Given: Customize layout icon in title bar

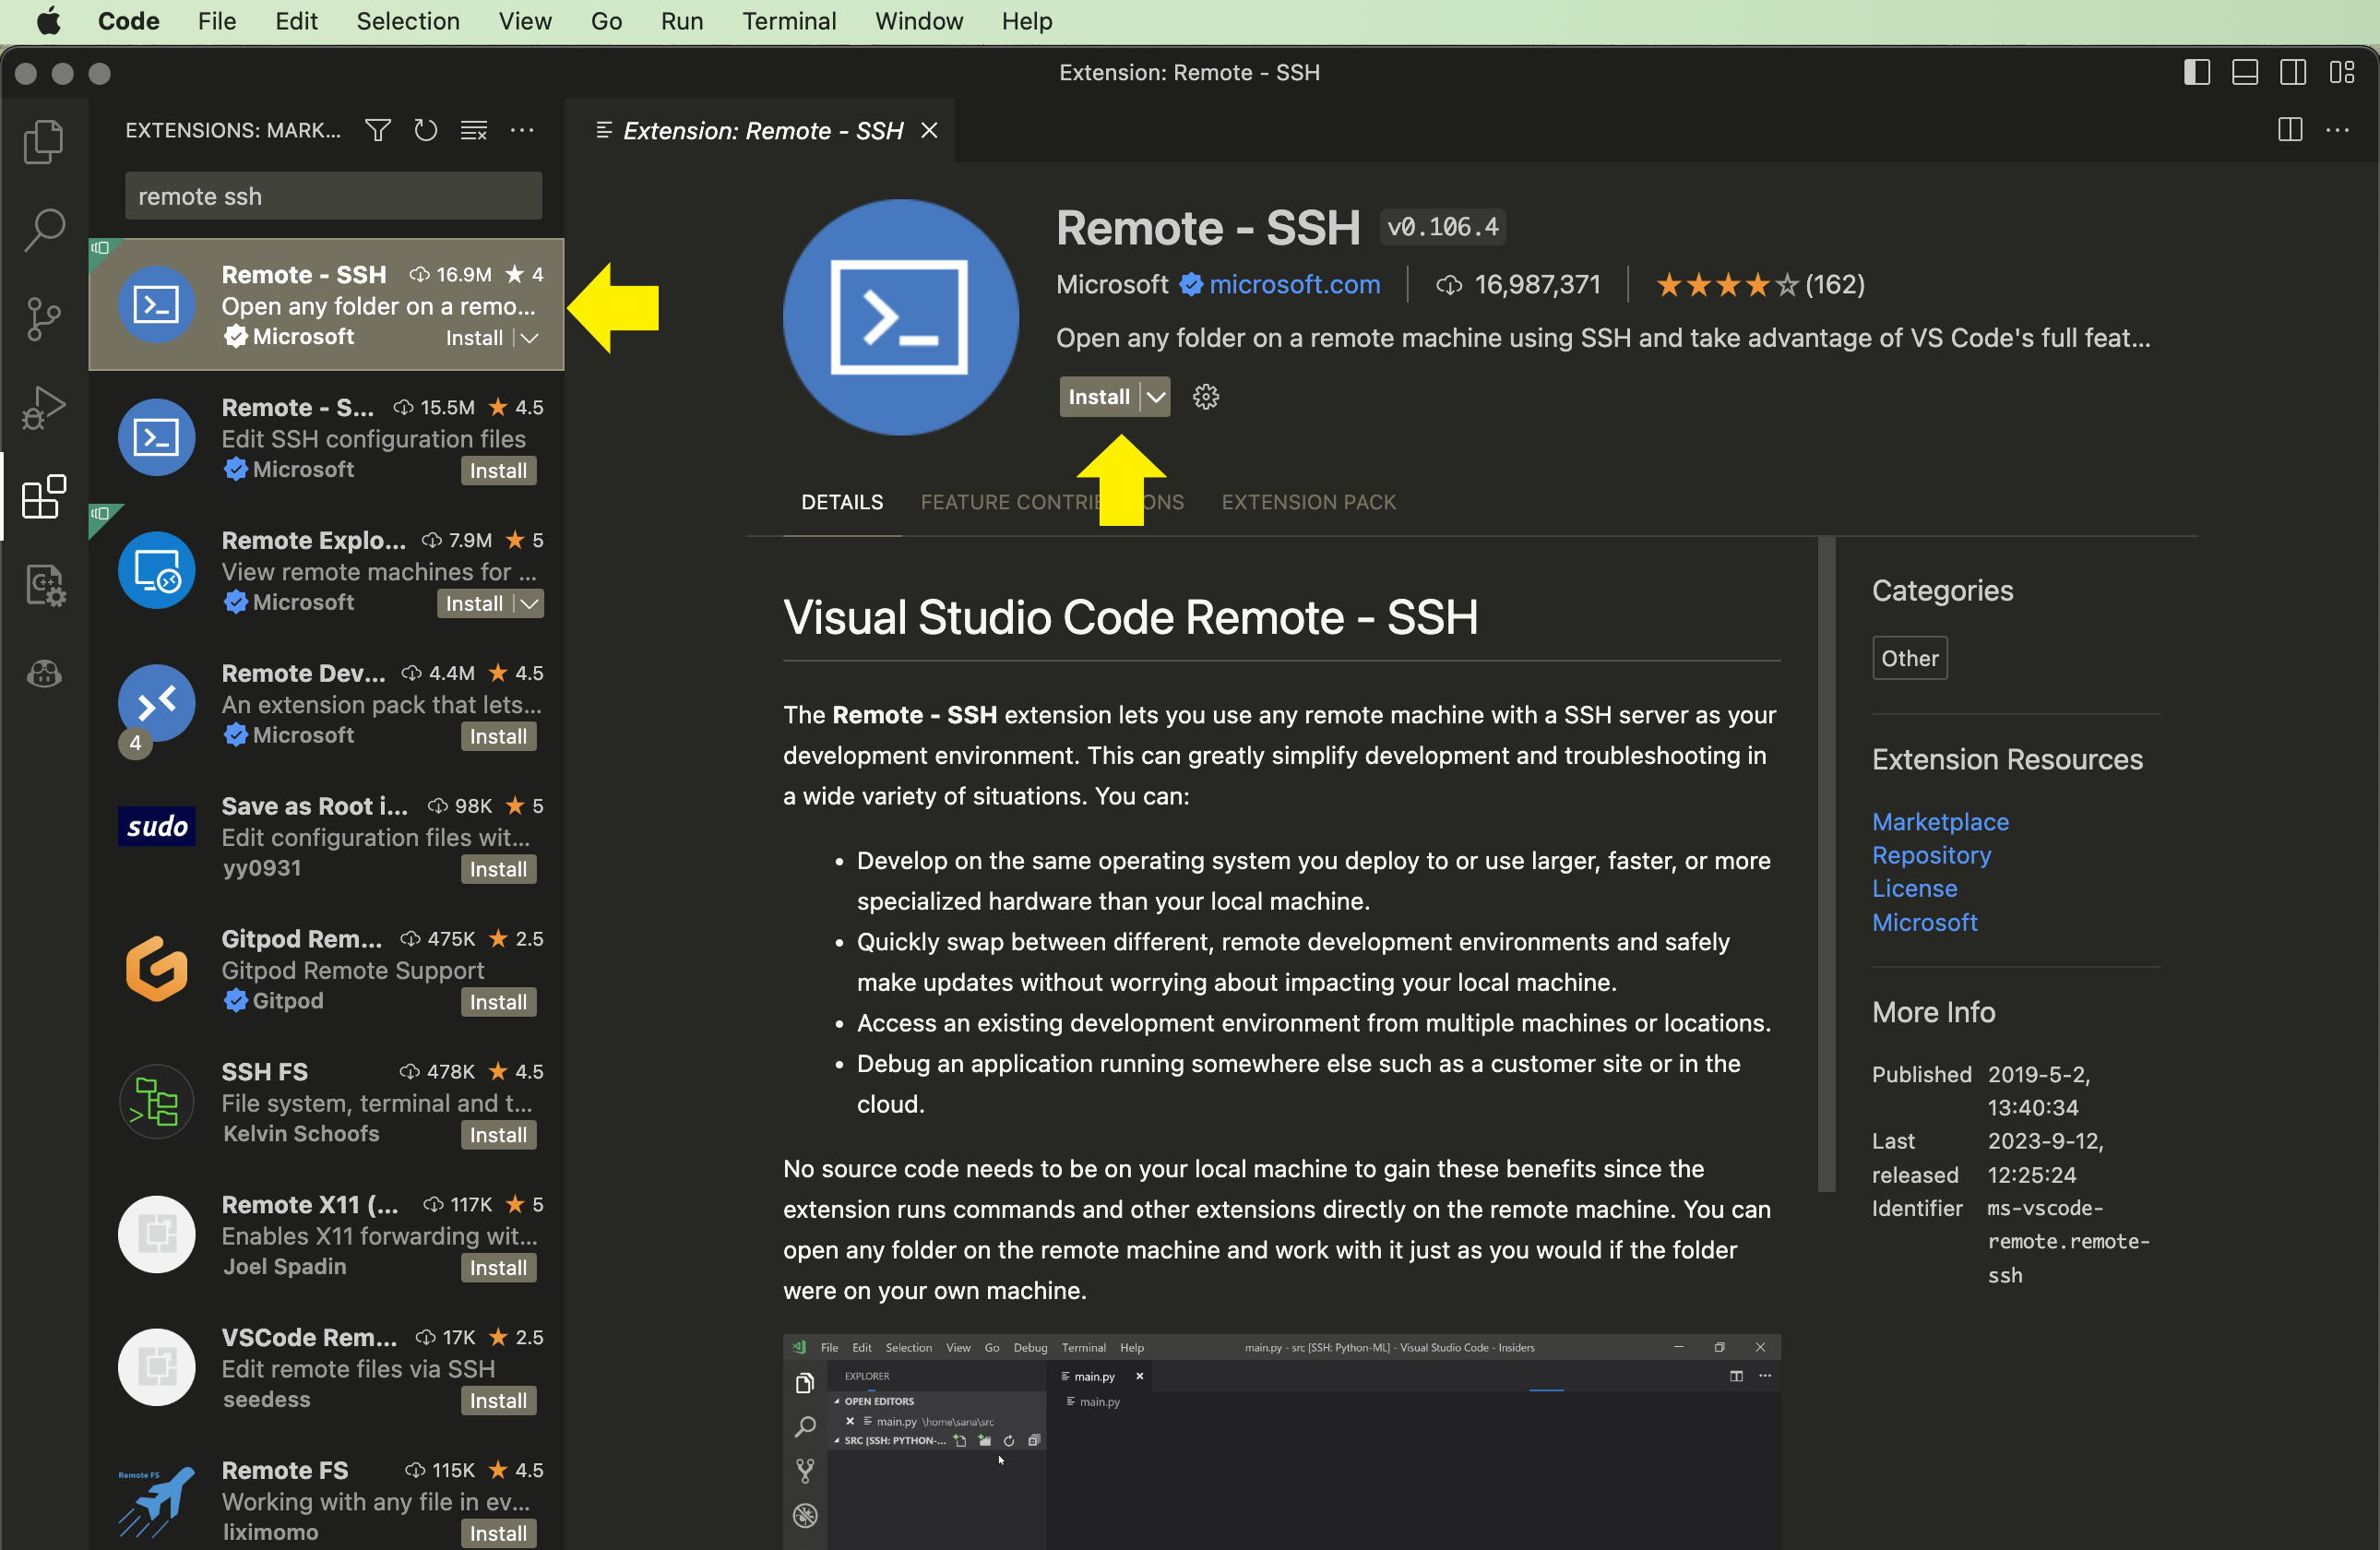Looking at the screenshot, I should pyautogui.click(x=2342, y=73).
